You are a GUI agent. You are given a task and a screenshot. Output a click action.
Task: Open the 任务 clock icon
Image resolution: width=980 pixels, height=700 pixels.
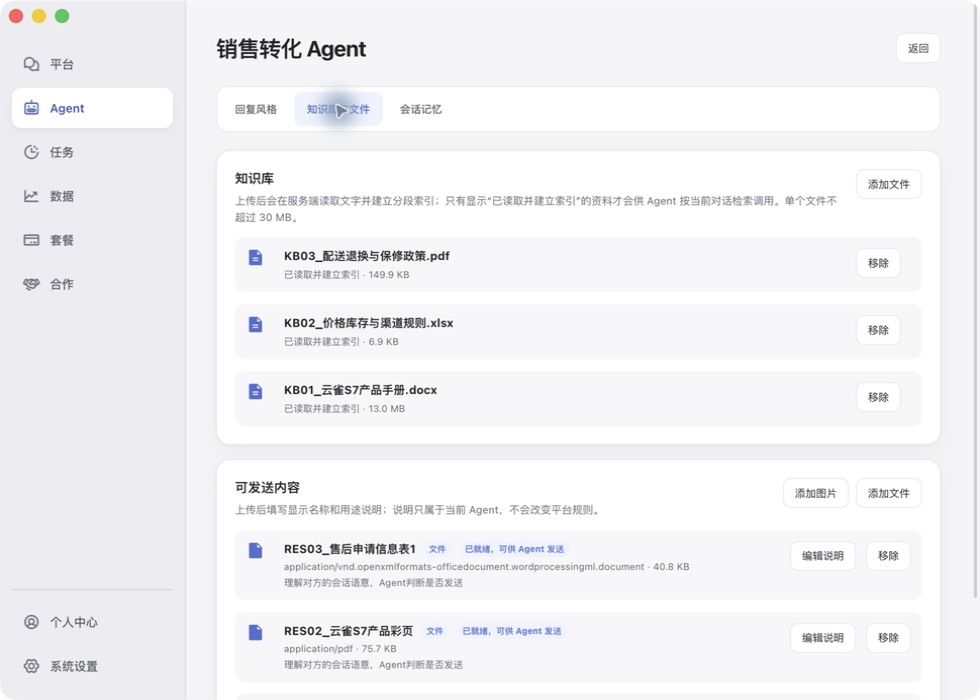pyautogui.click(x=31, y=152)
